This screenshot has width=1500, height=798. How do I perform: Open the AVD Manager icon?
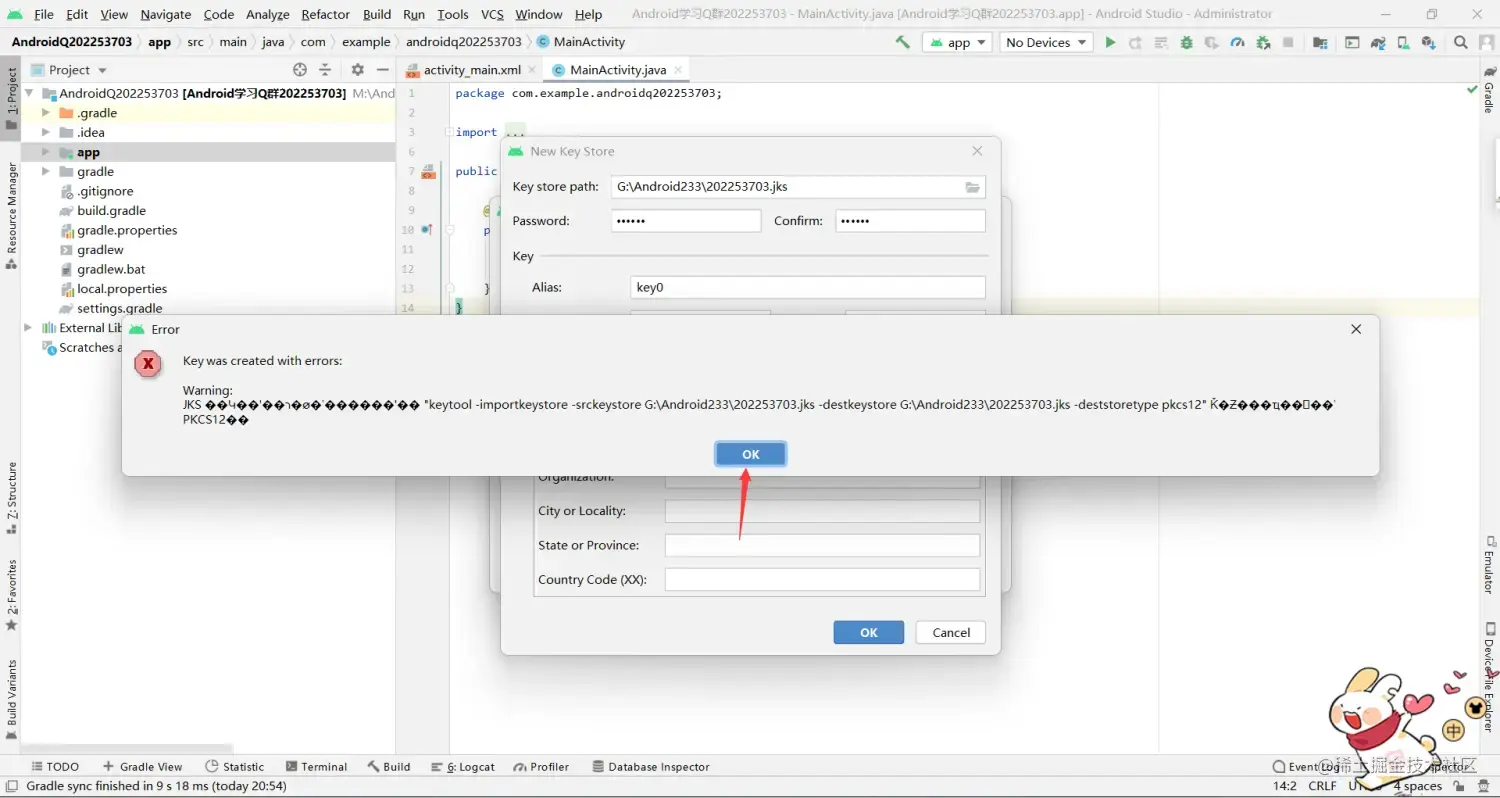click(x=1403, y=42)
